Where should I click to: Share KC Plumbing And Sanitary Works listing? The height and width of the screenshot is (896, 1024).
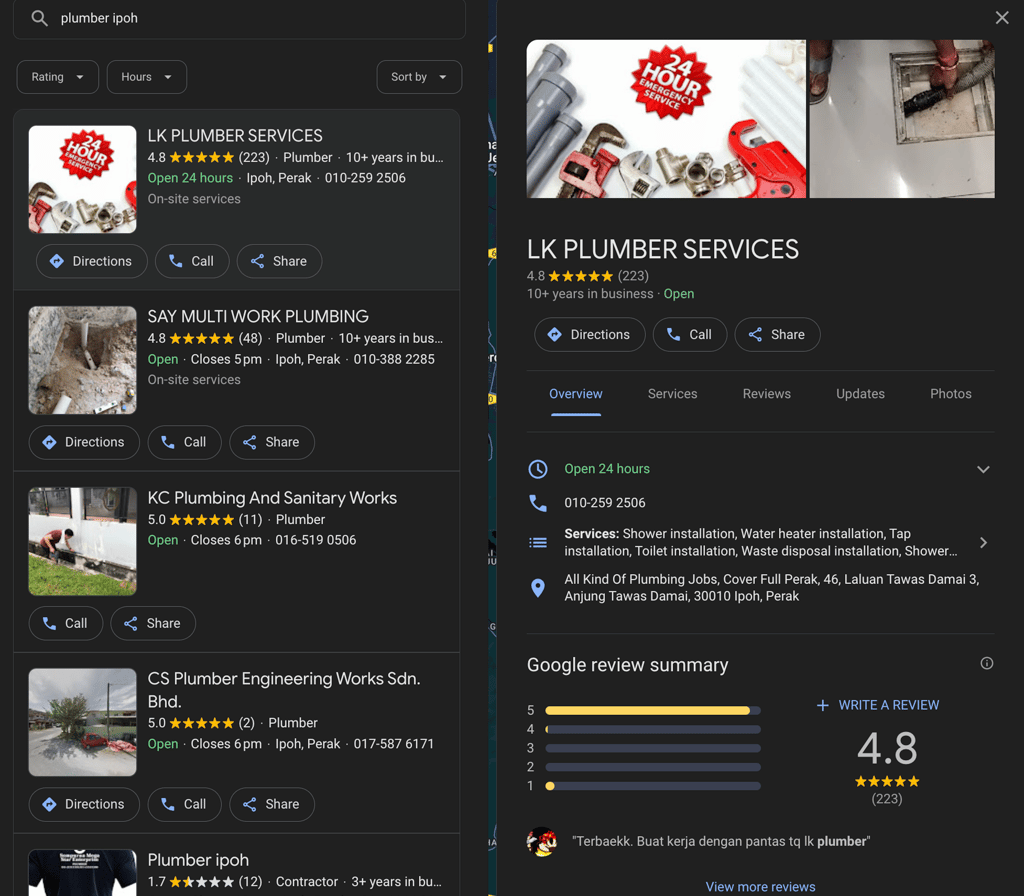pyautogui.click(x=153, y=623)
